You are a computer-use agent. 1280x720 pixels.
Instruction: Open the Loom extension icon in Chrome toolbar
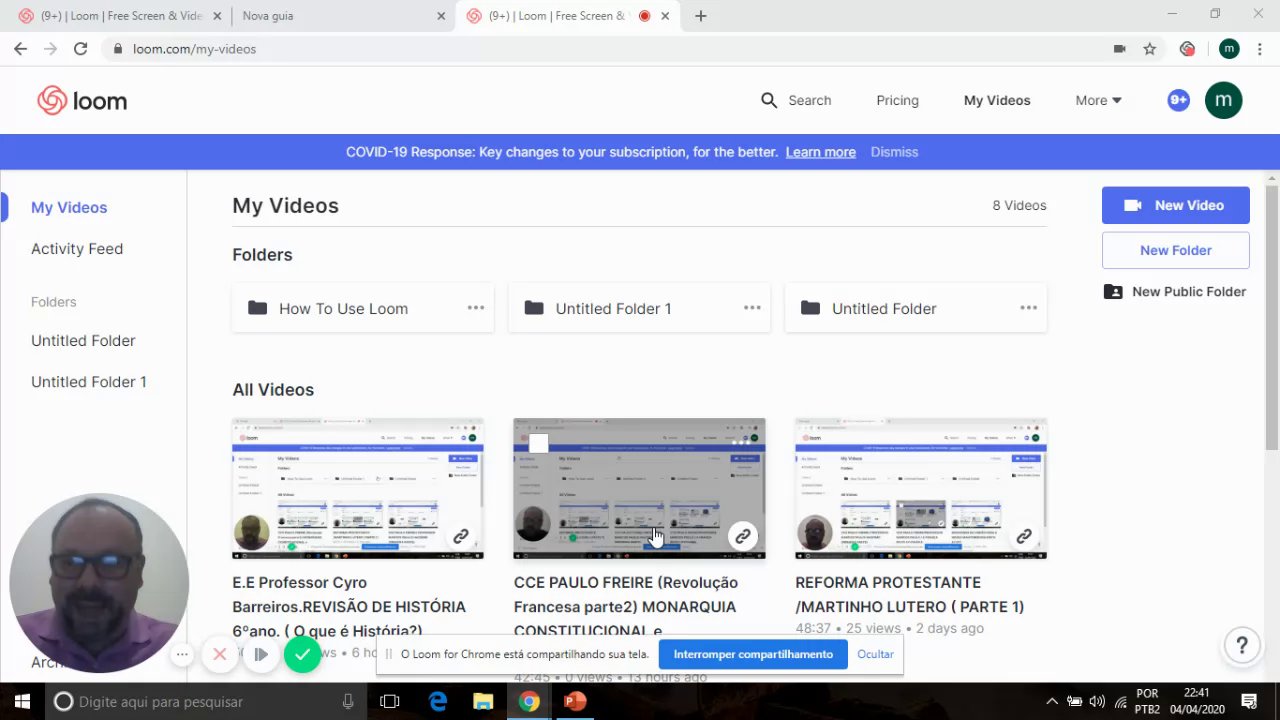[x=1187, y=48]
